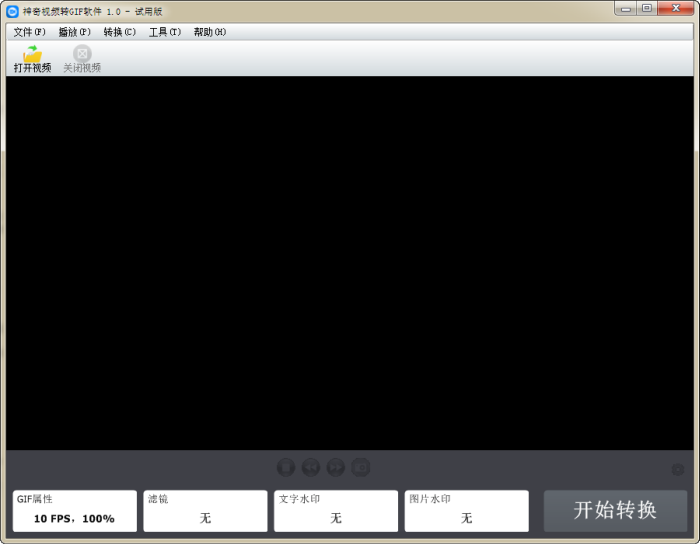The image size is (700, 544).
Task: Maximize the application window
Action: click(x=646, y=9)
